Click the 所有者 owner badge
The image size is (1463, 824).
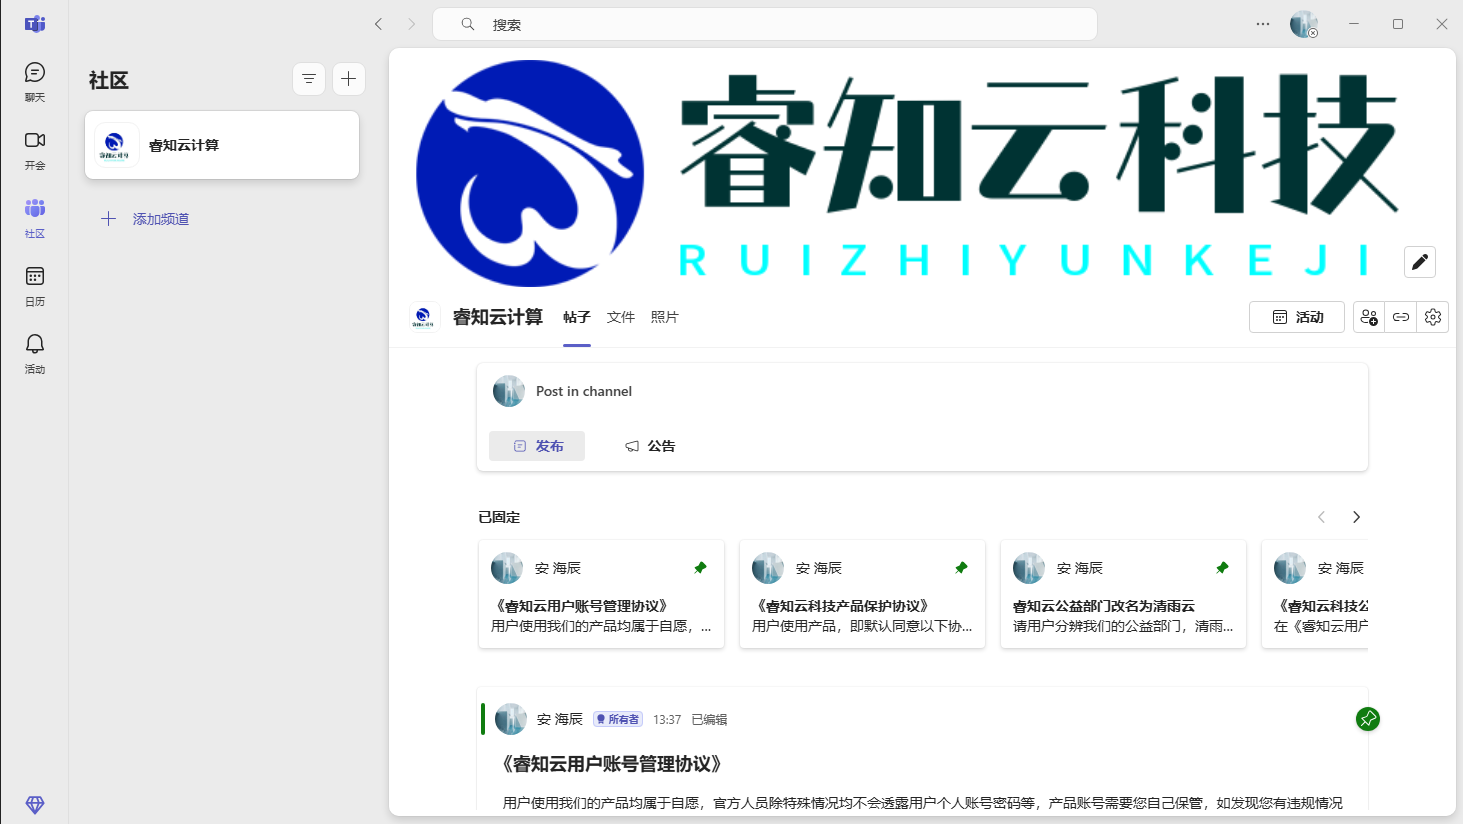[x=617, y=719]
